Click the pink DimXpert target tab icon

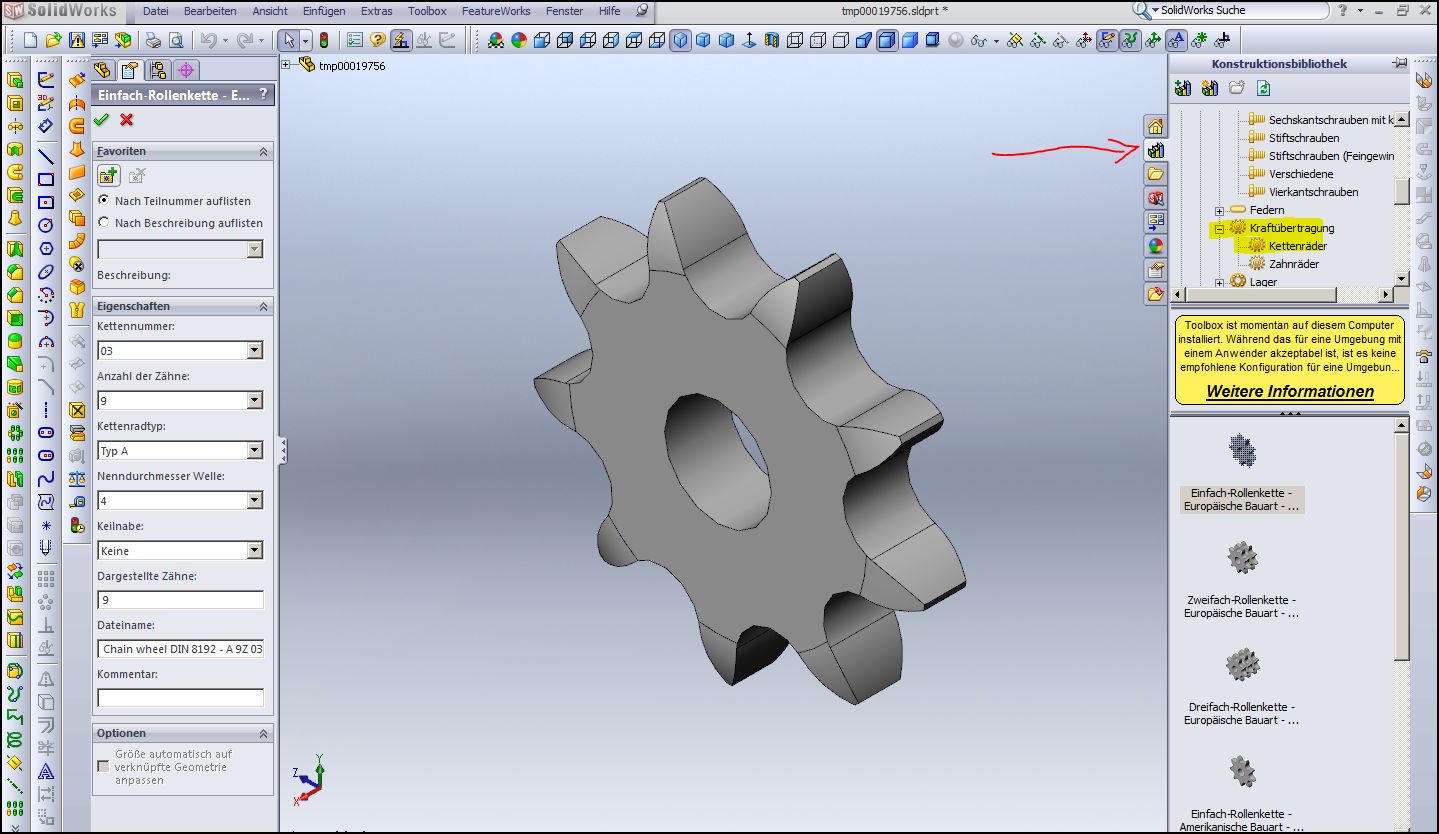pos(185,70)
